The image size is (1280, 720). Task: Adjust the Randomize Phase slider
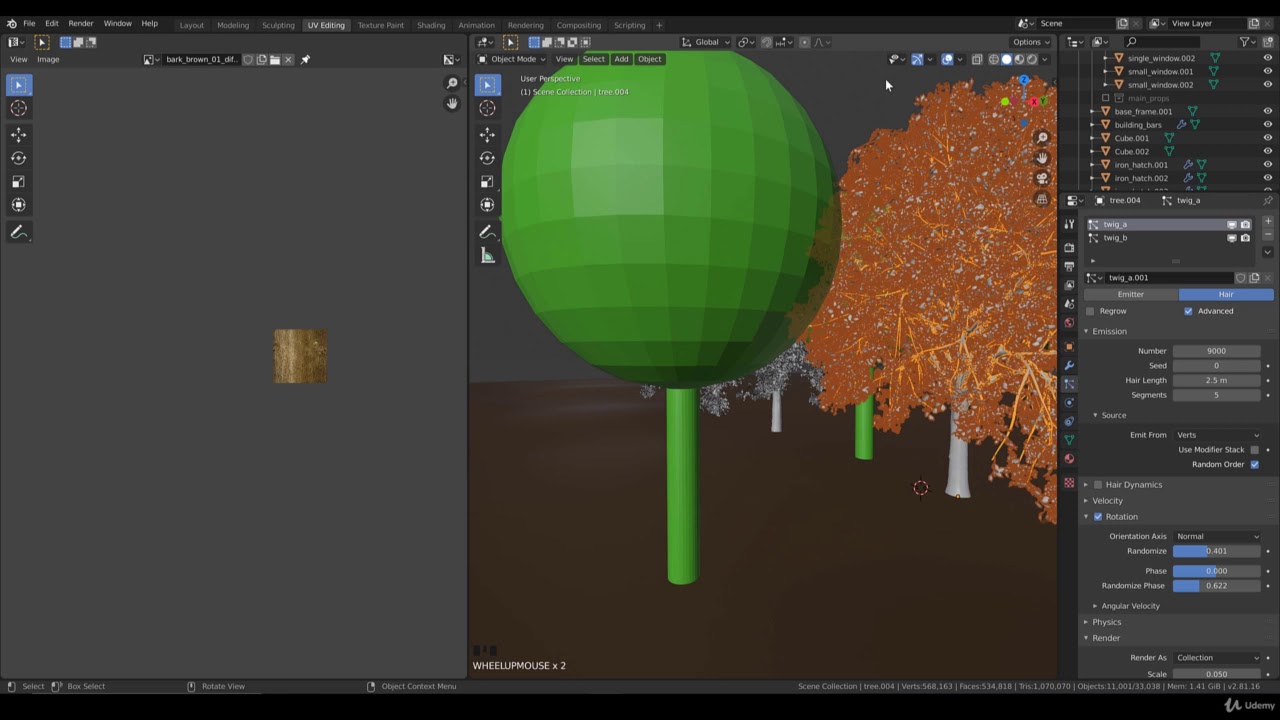[x=1217, y=586]
